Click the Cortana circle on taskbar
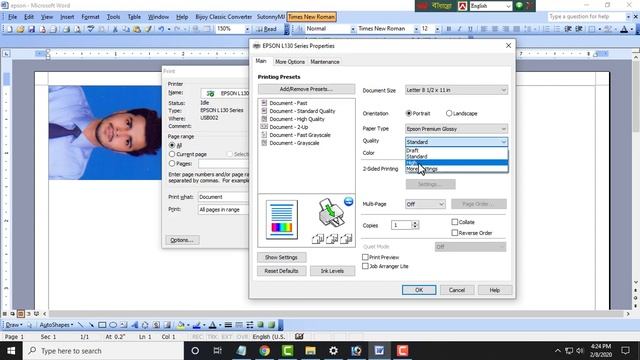640x360 pixels. point(195,351)
